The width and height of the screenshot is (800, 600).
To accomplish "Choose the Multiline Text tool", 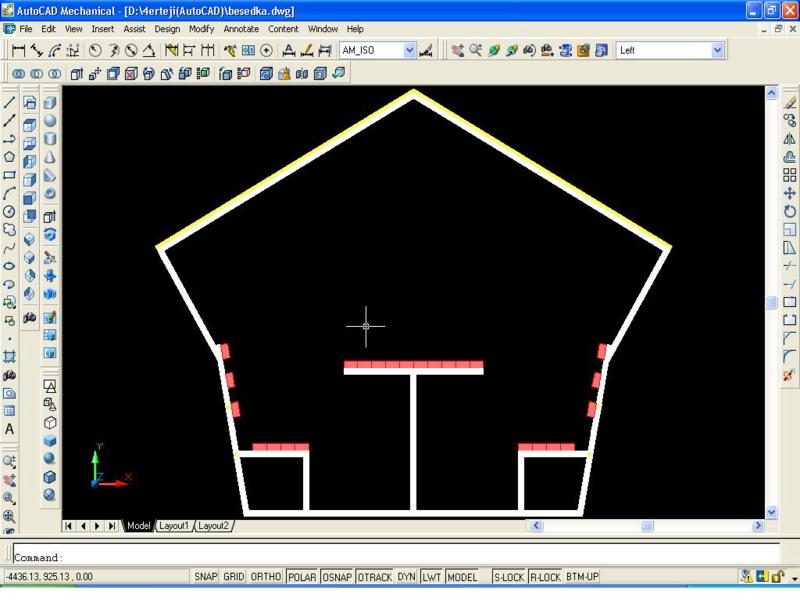I will (x=9, y=429).
